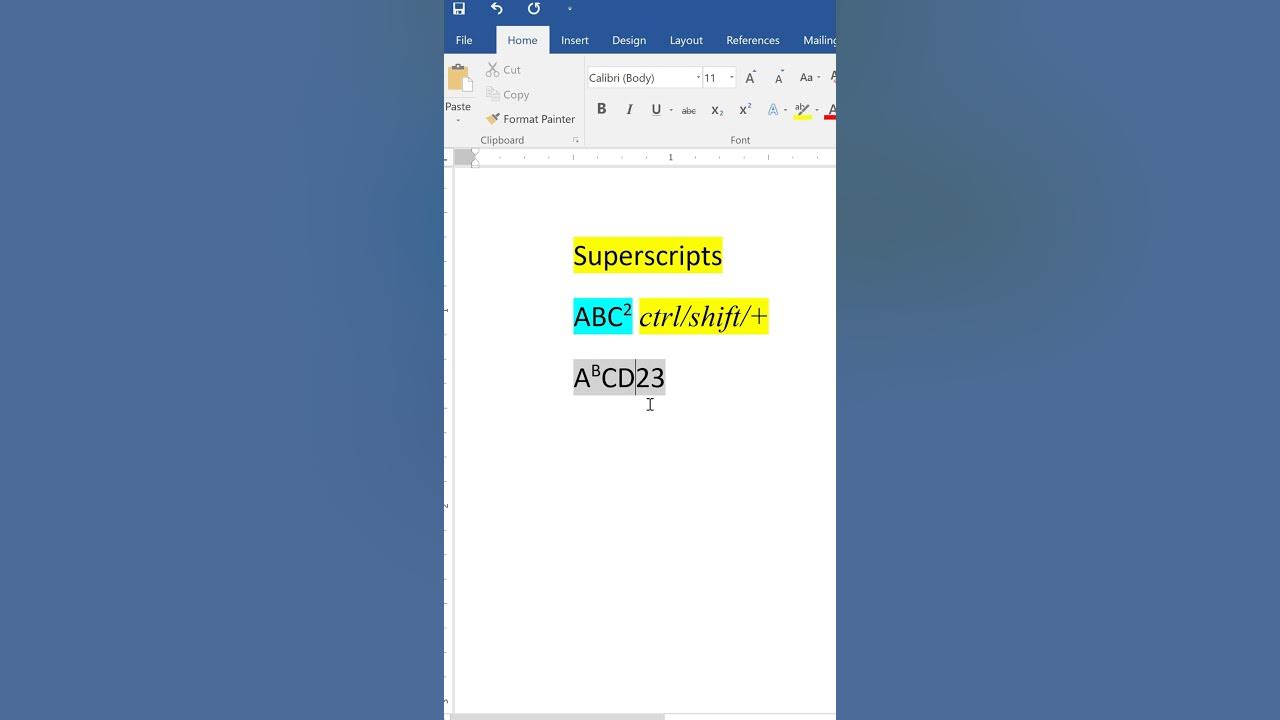Undo the last action

pos(497,9)
